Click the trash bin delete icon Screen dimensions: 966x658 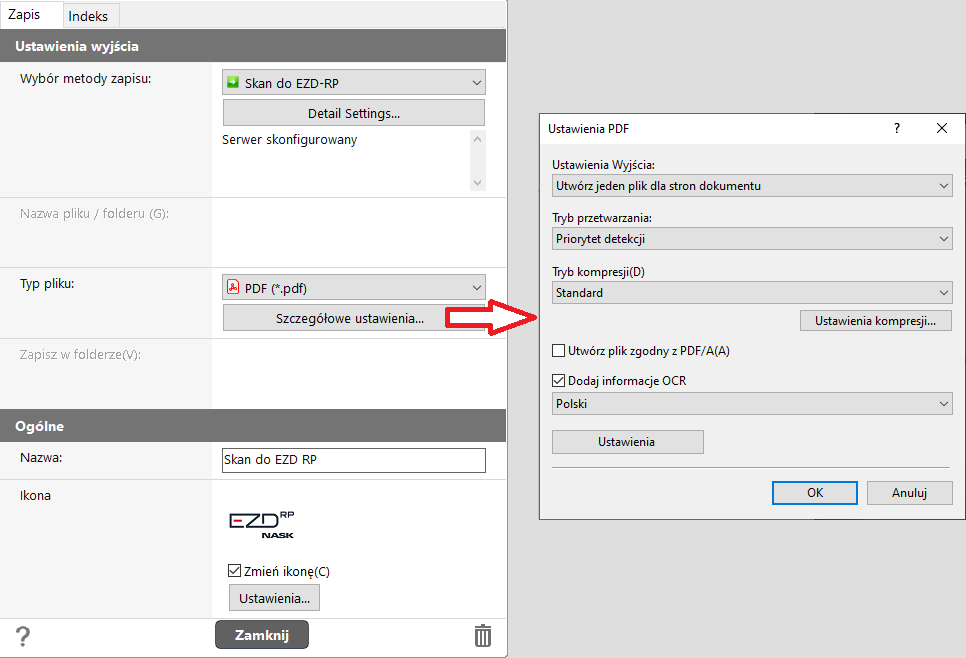click(x=483, y=636)
